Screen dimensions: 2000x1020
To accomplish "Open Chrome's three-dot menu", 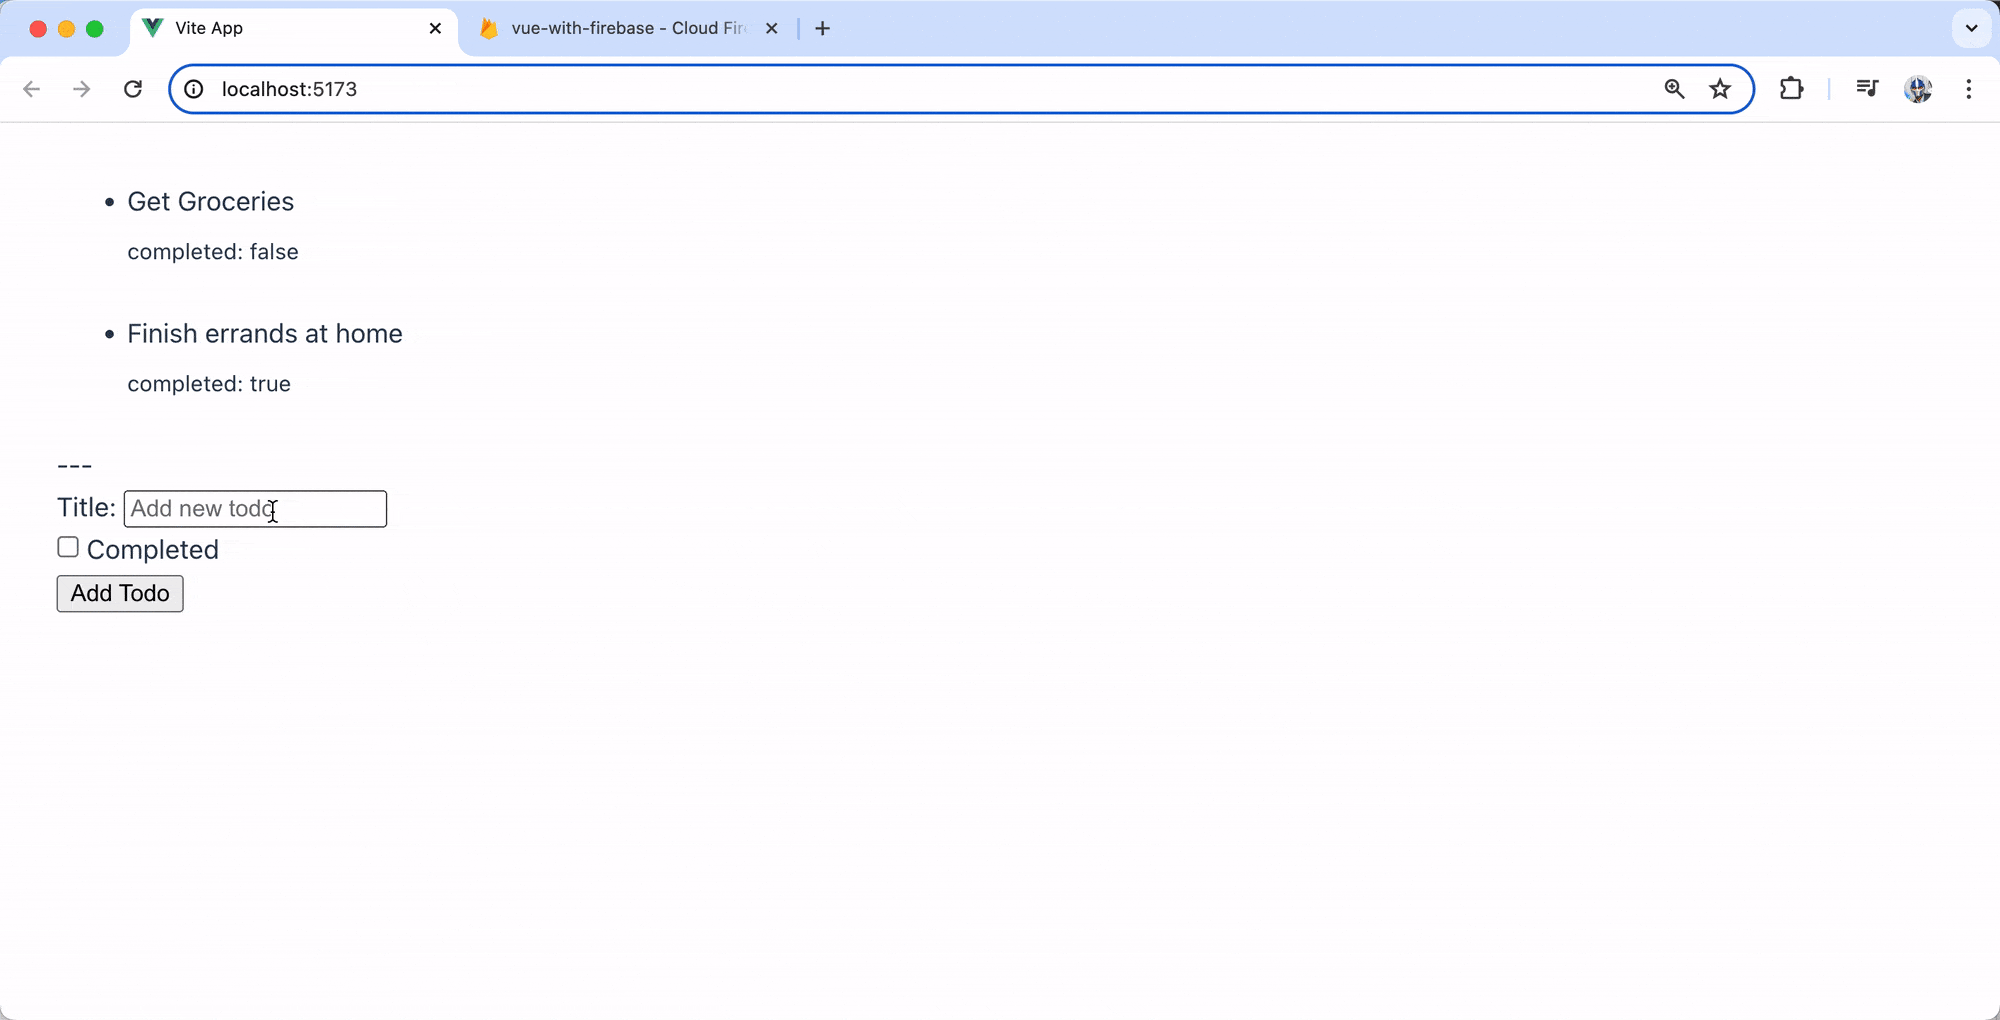I will click(1968, 89).
